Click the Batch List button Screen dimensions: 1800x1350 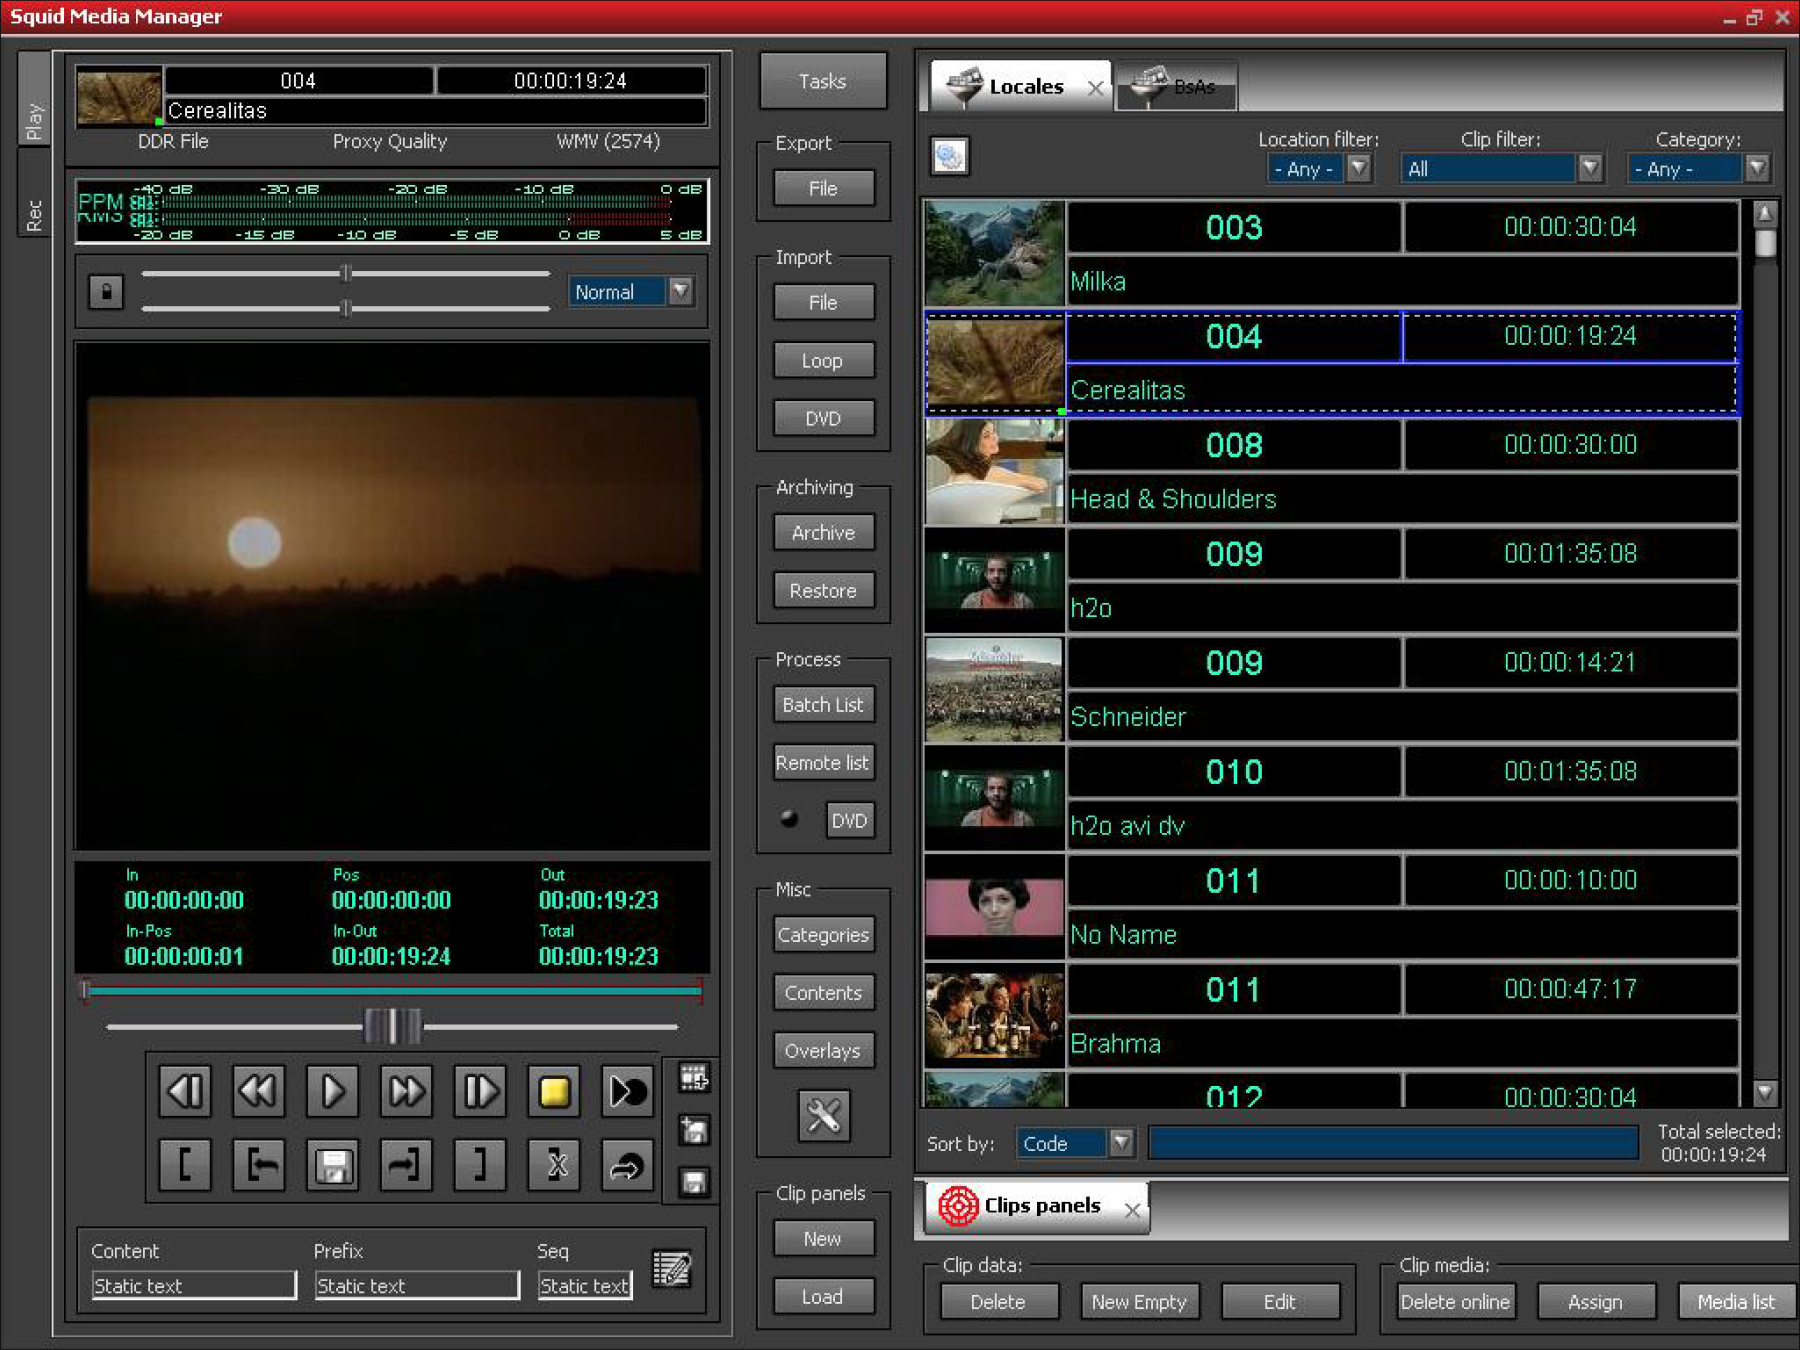point(823,705)
